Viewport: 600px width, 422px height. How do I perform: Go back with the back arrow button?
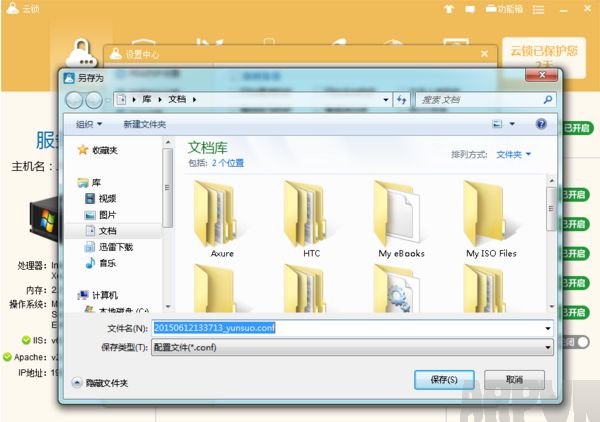(74, 100)
